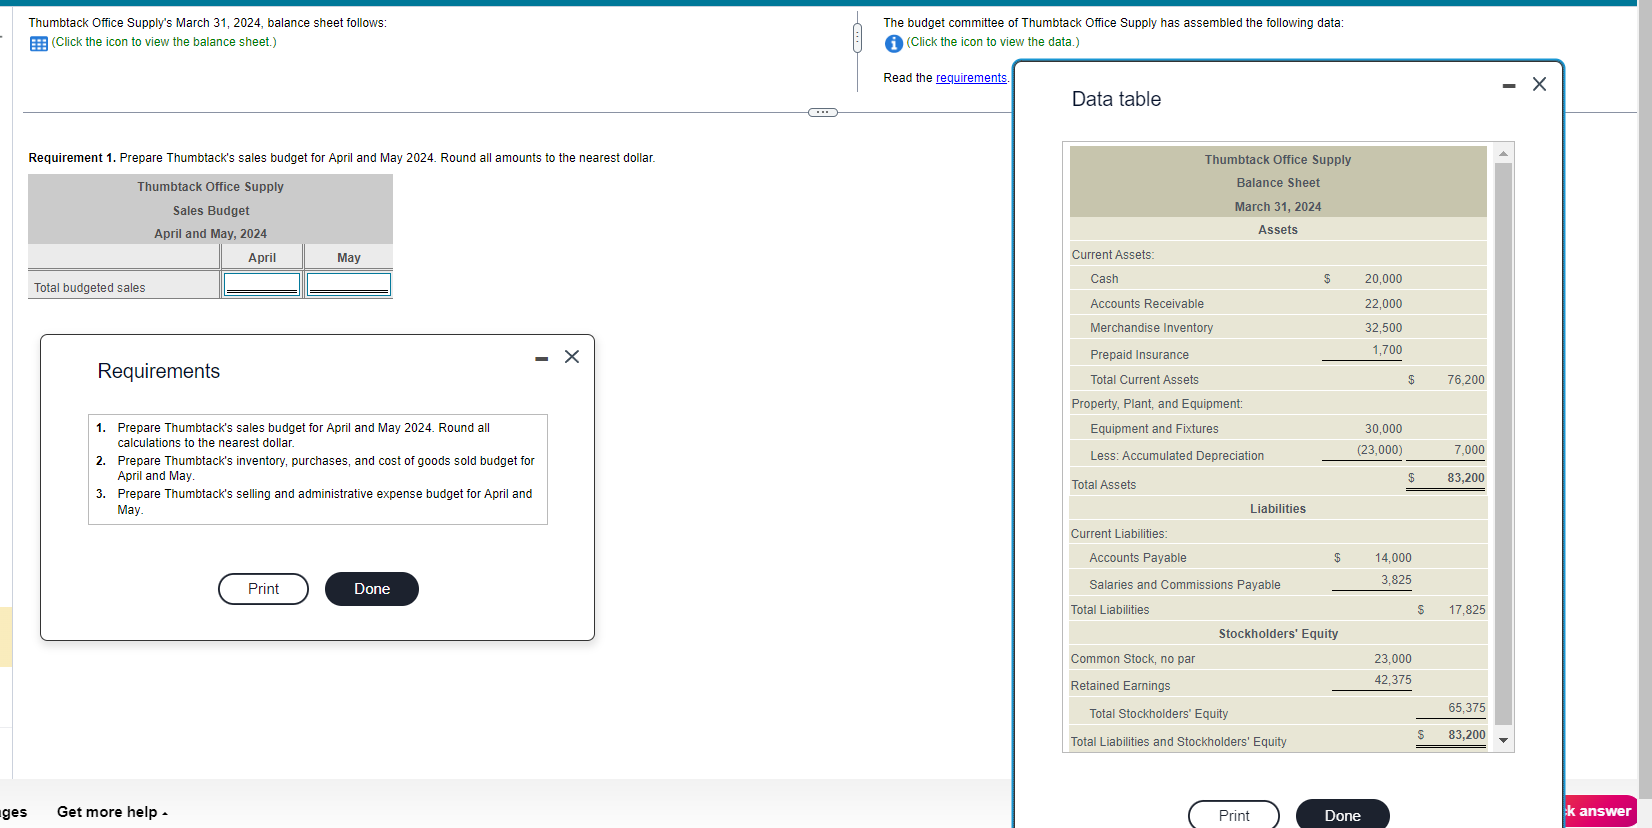
Task: Select the Total Liabilities 17,825 value
Action: [1467, 610]
